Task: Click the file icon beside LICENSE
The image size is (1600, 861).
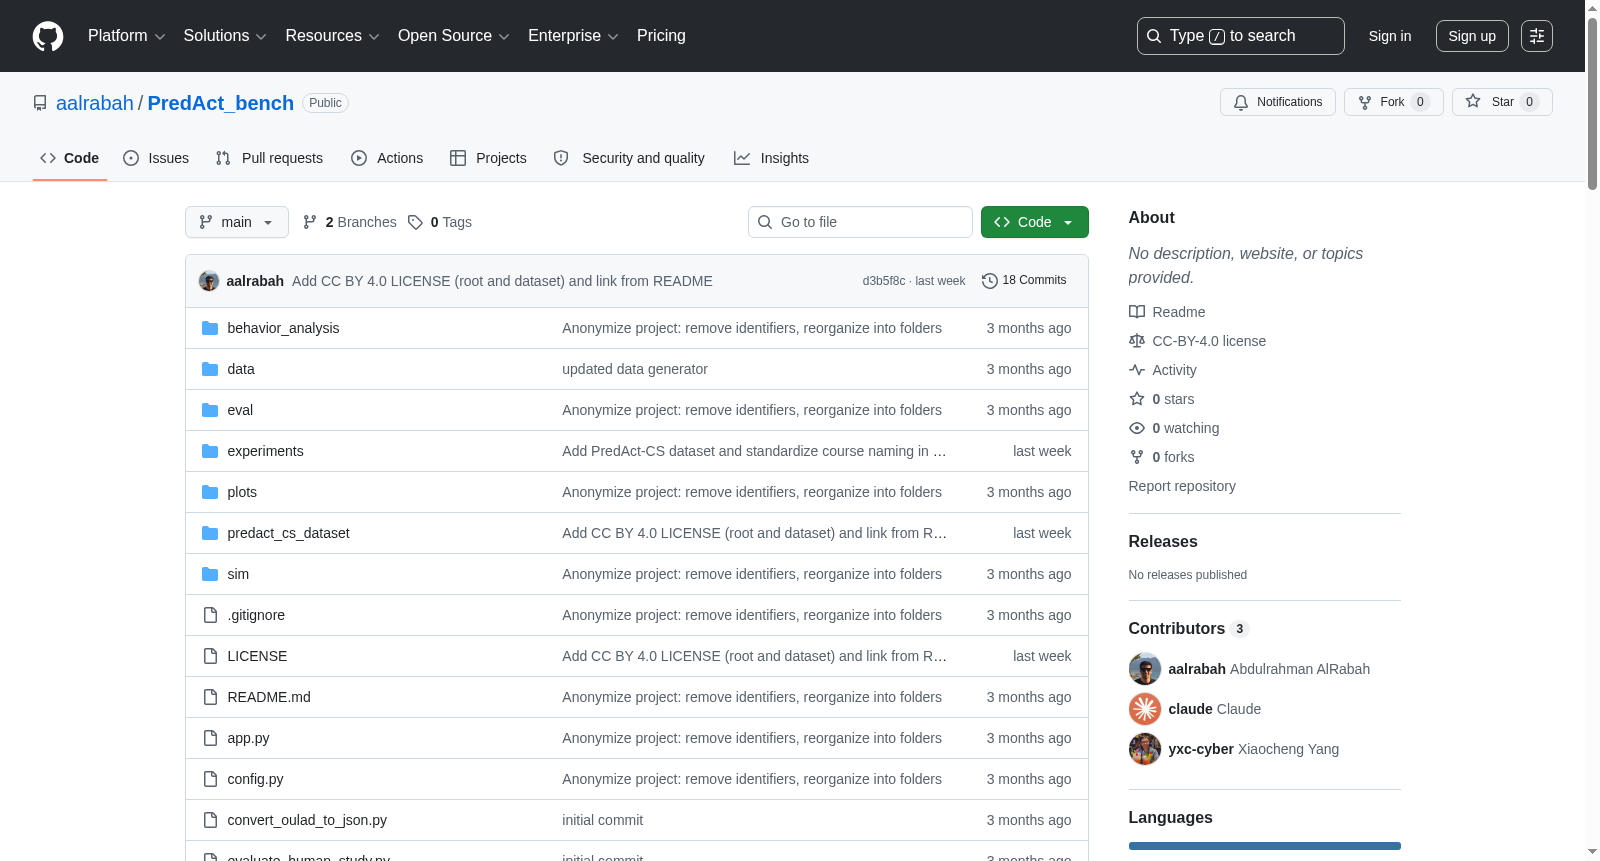Action: [x=210, y=656]
